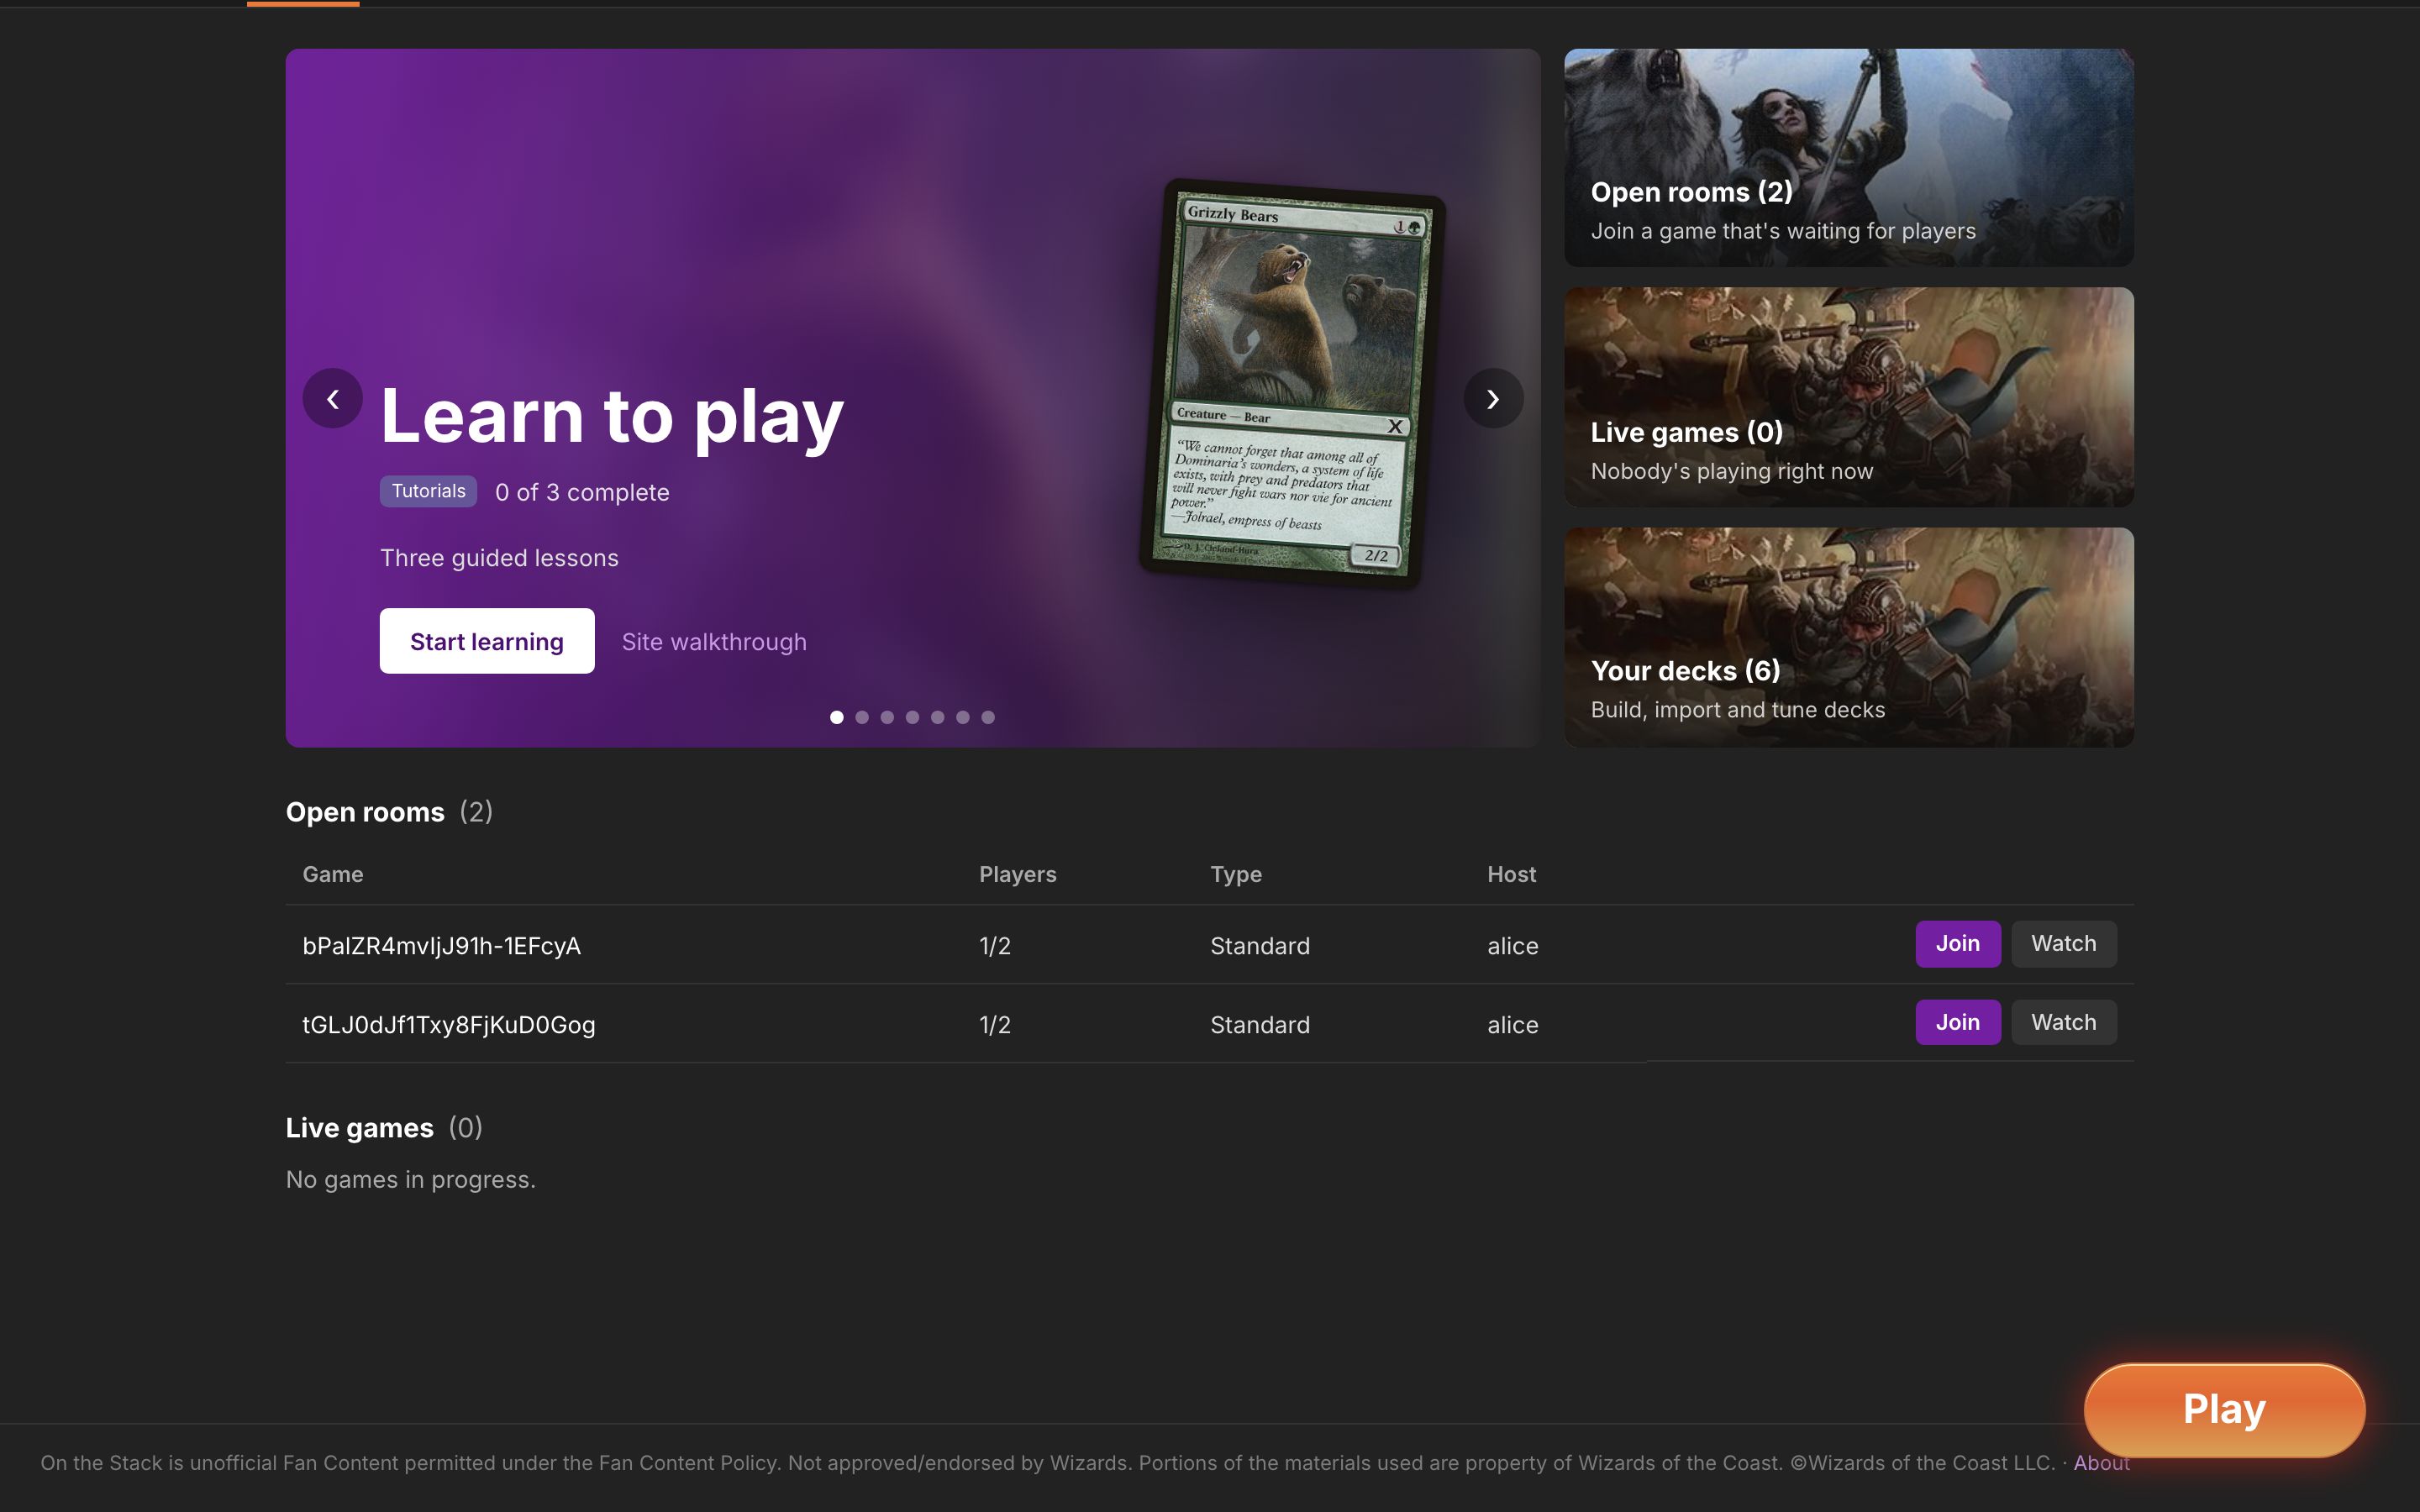
Task: Watch room bPaIZR4mvIjJ91h-1EFcyA
Action: [2063, 944]
